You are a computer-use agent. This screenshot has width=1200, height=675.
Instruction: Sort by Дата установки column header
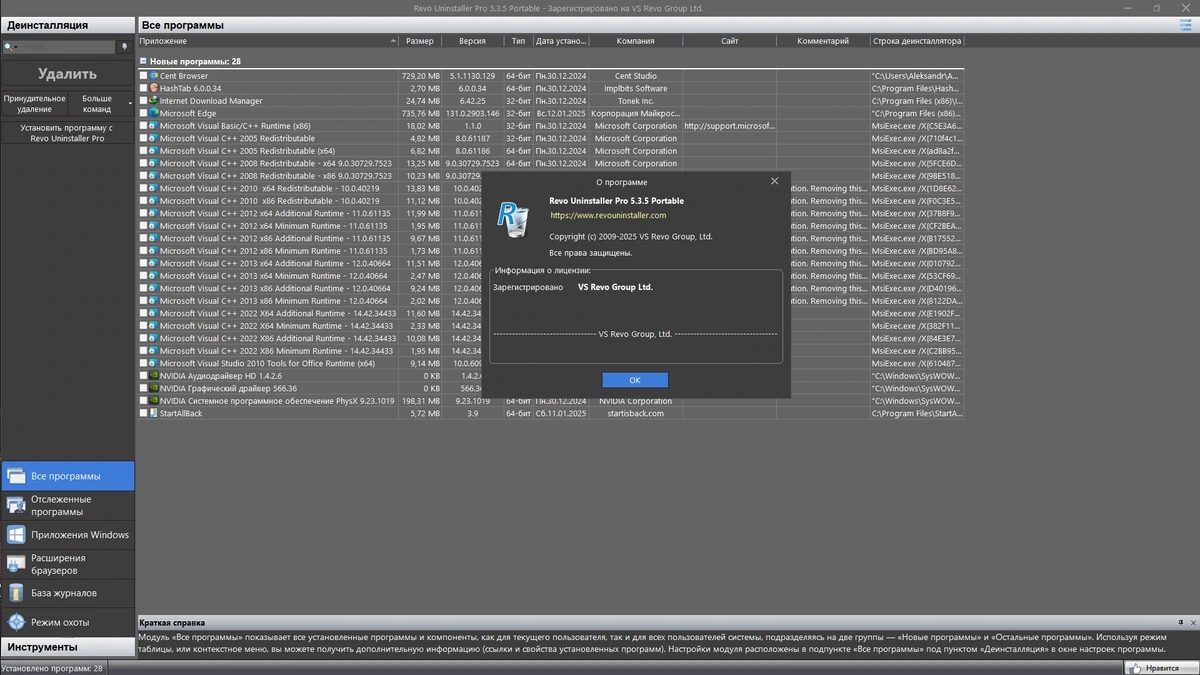click(560, 41)
